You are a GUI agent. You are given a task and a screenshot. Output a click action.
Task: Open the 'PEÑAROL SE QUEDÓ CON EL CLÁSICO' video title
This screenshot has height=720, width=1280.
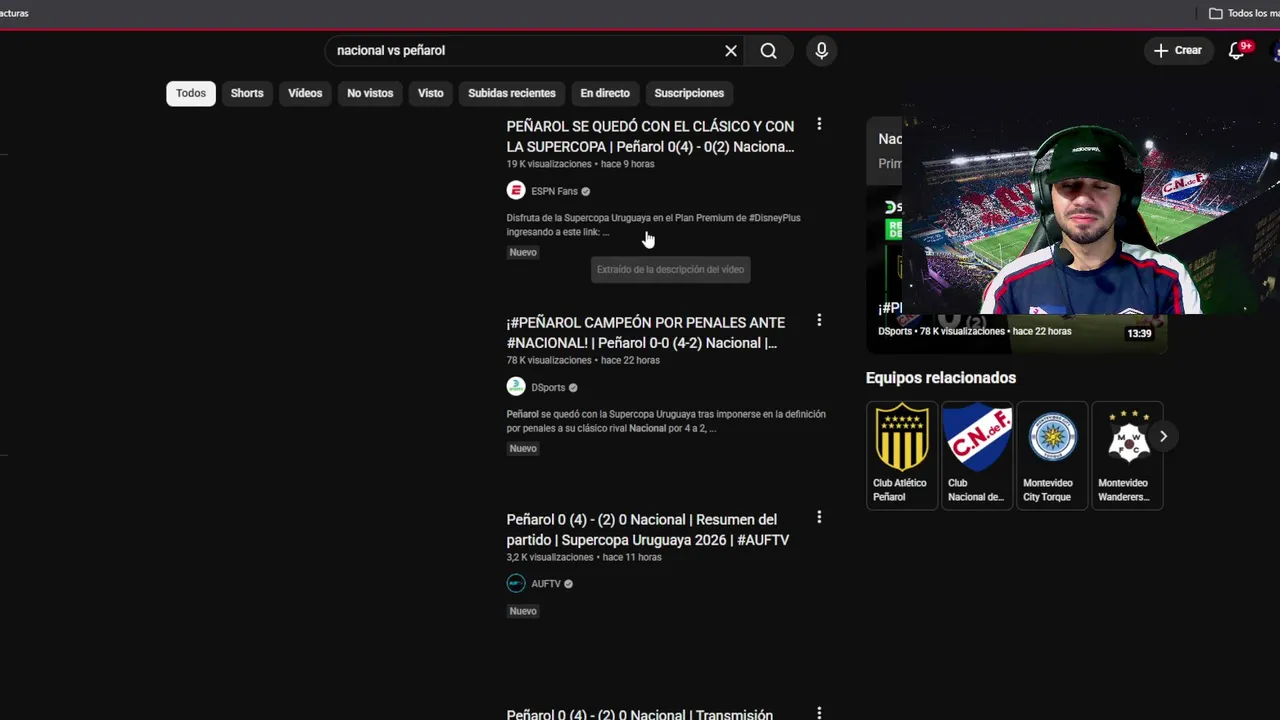click(x=650, y=136)
